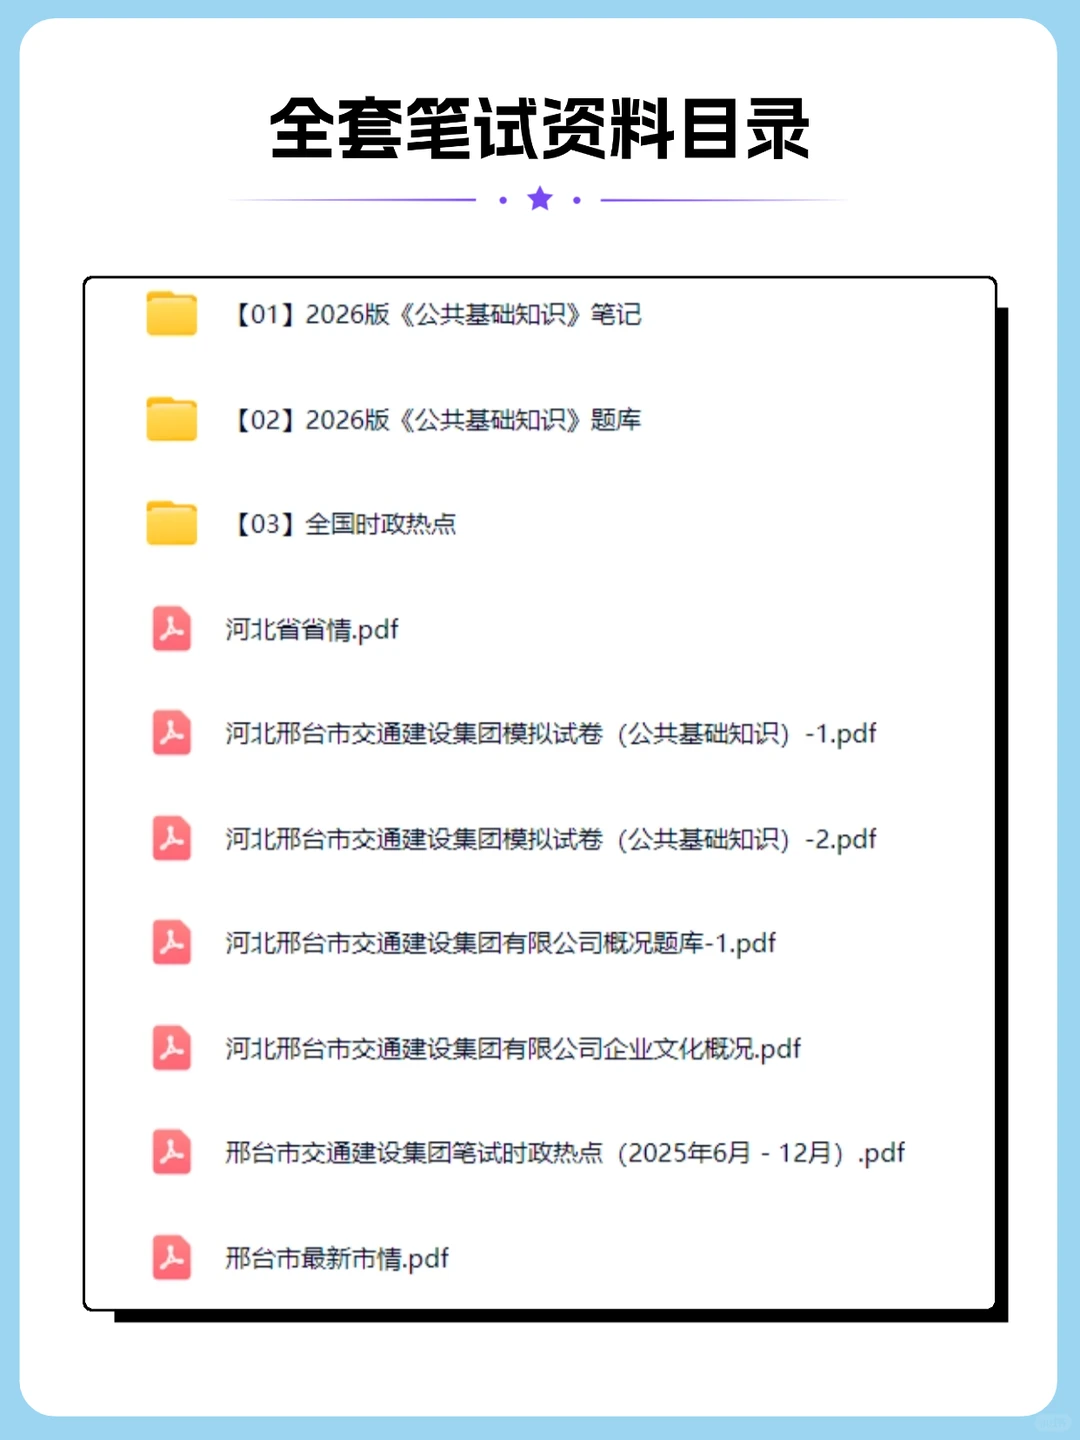Select the 【03】全国时政热点 folder label
The width and height of the screenshot is (1080, 1440).
(x=344, y=524)
